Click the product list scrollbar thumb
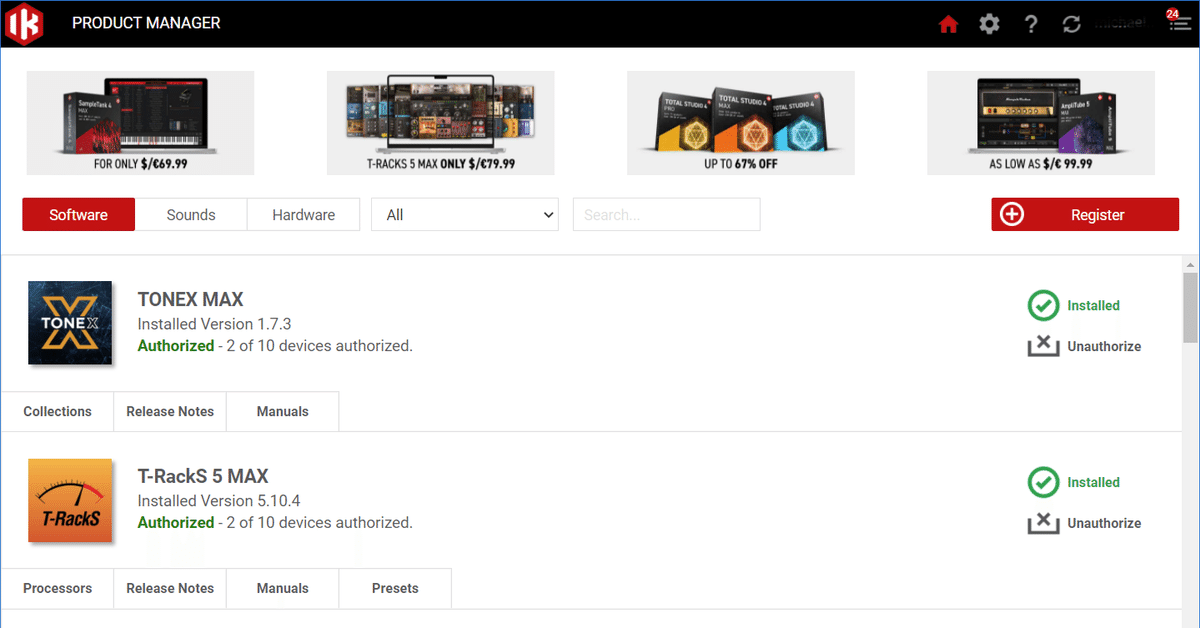Image resolution: width=1200 pixels, height=628 pixels. (x=1190, y=308)
